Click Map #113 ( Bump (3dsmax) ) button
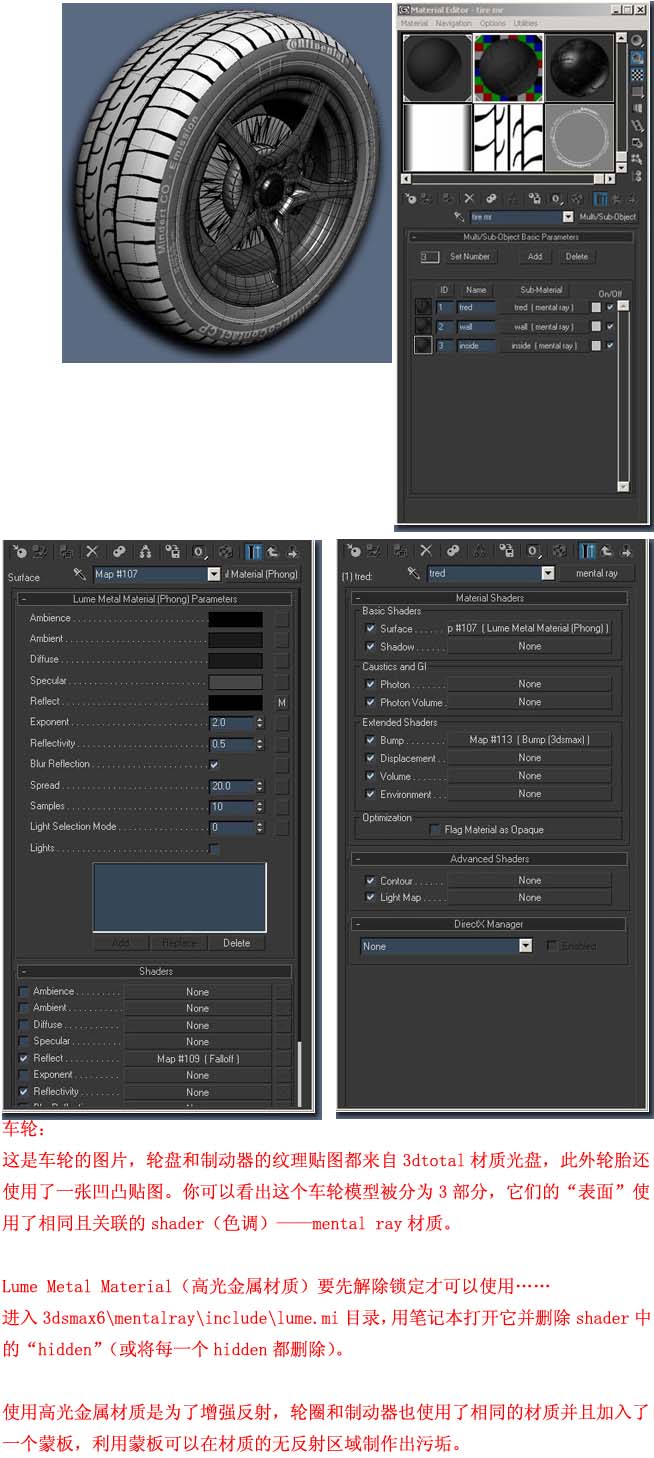The width and height of the screenshot is (654, 1458). pos(529,740)
